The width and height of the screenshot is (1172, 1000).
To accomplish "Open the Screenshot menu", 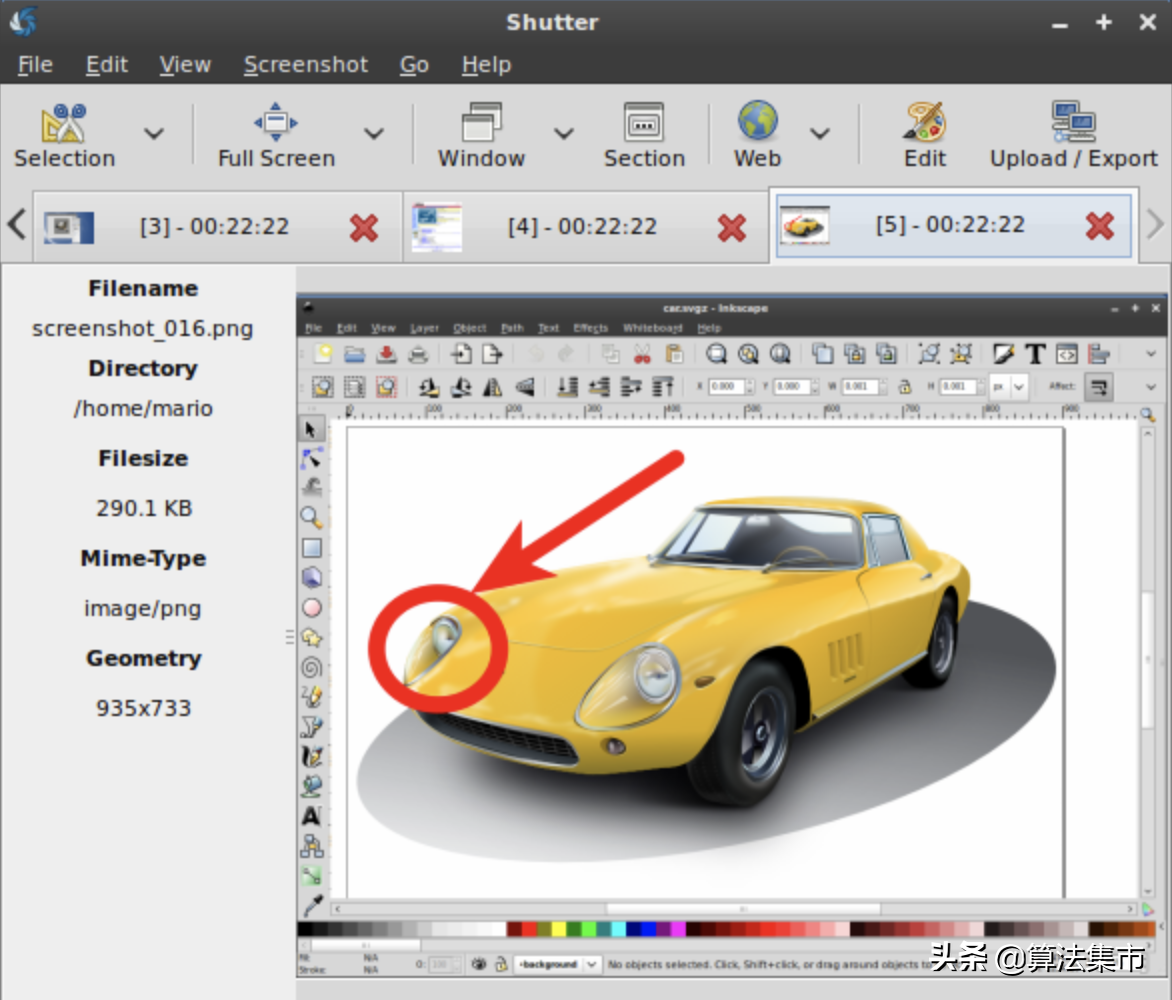I will tap(306, 65).
